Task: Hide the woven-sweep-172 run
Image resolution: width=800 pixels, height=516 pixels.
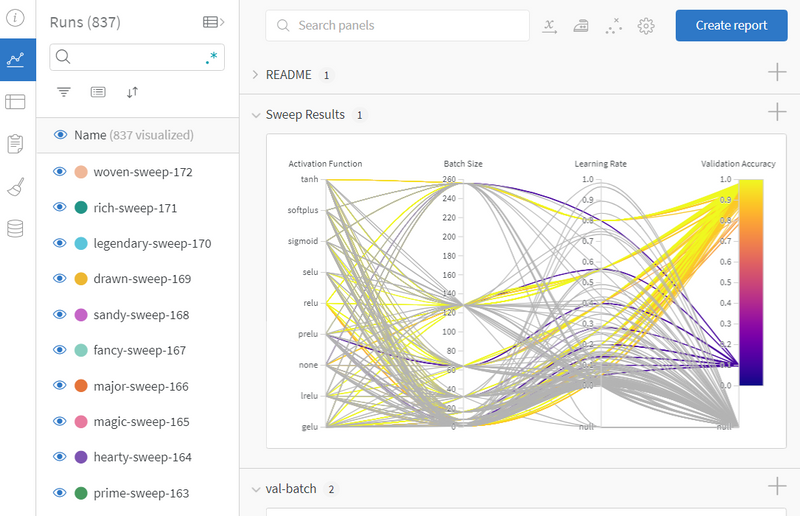Action: 59,172
